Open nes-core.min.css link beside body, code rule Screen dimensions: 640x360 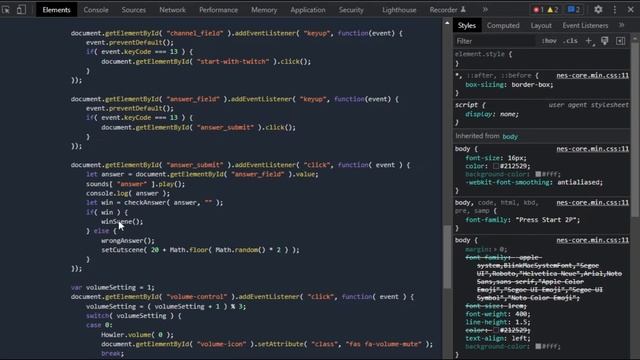592,202
